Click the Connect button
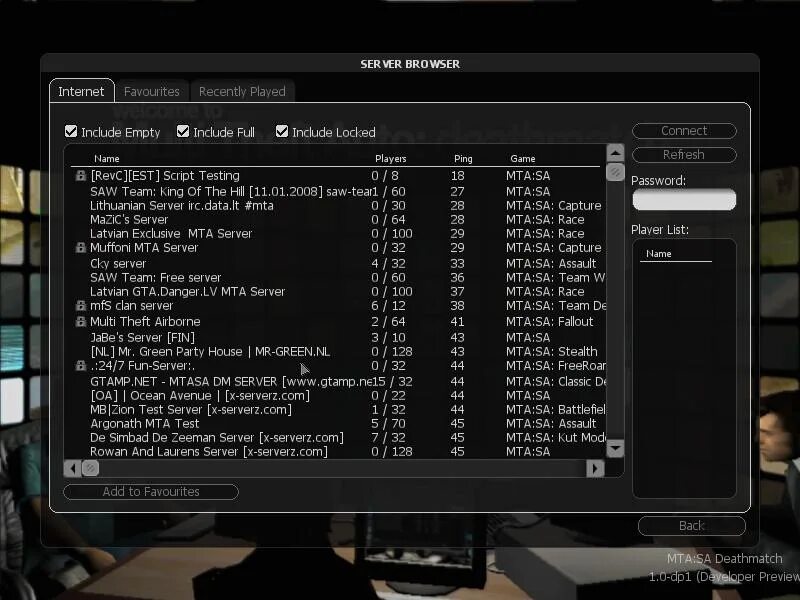This screenshot has width=800, height=600. pyautogui.click(x=684, y=131)
